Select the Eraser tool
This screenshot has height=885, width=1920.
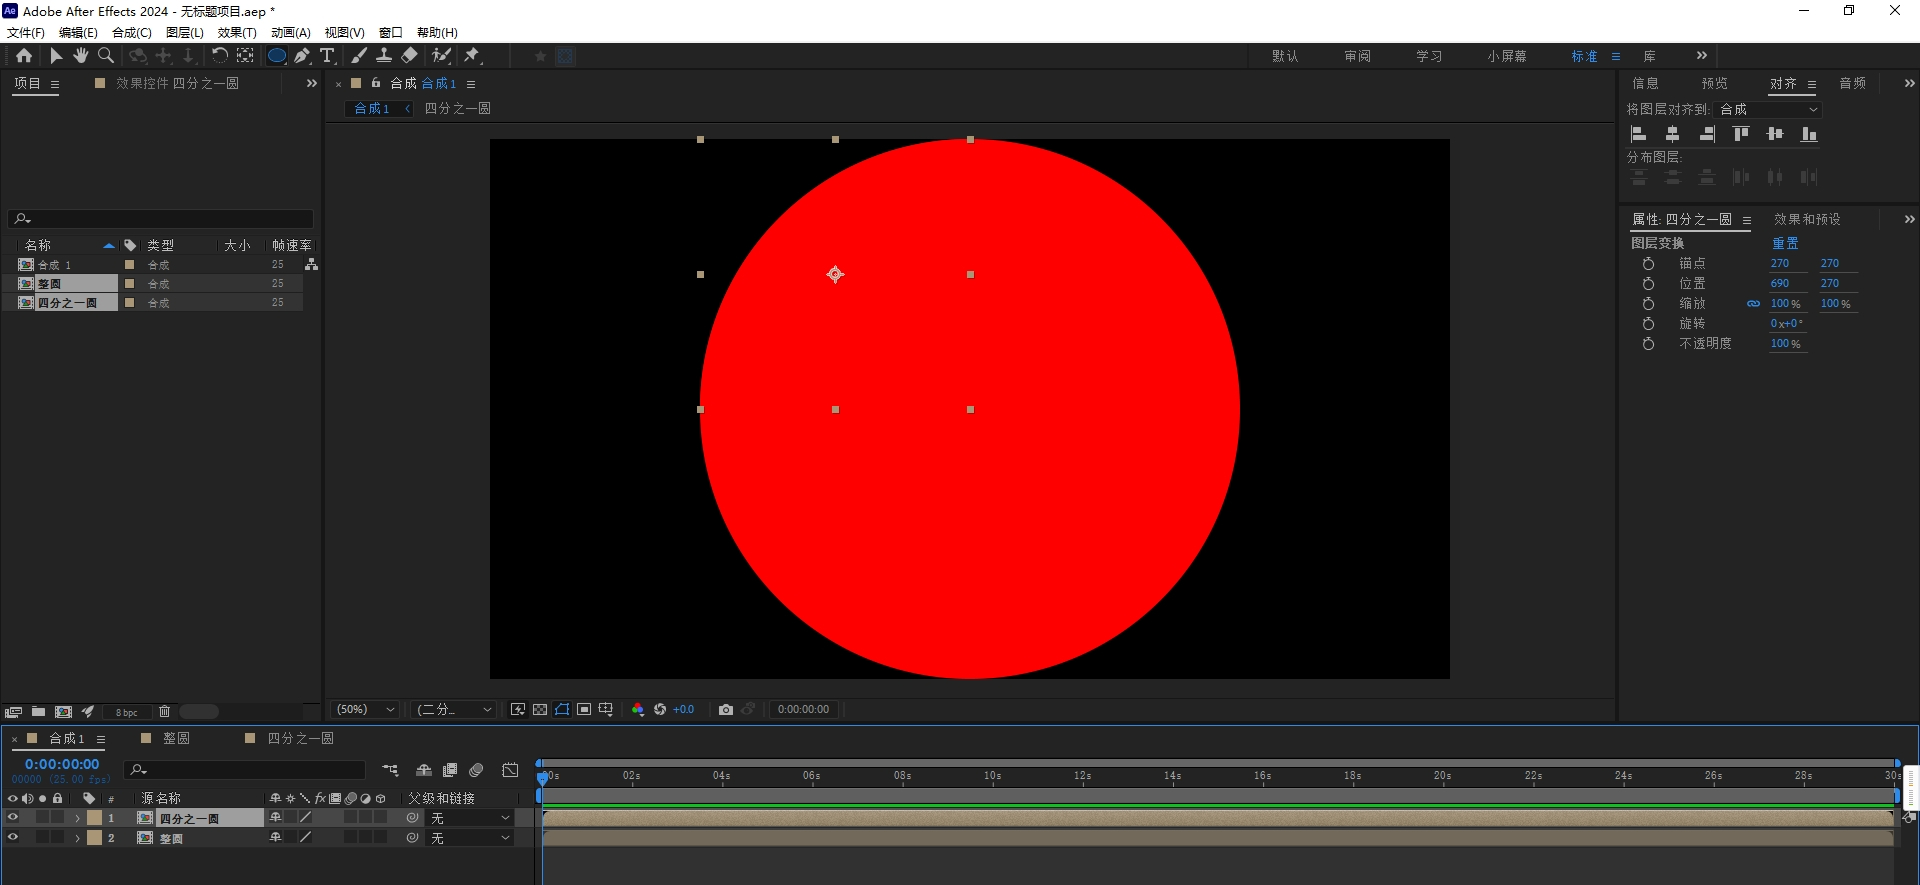click(x=409, y=56)
